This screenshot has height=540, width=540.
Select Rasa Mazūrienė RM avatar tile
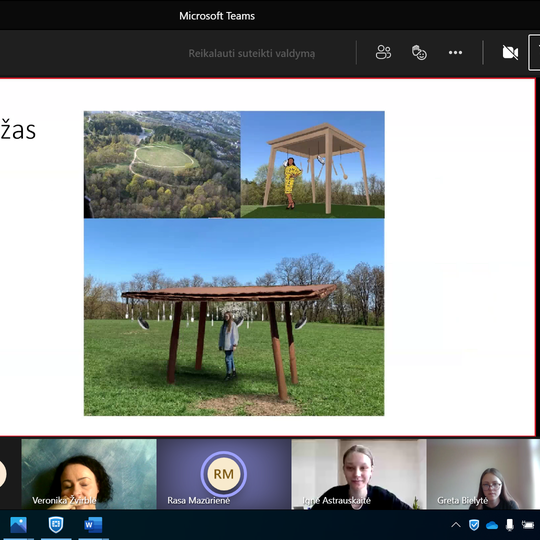pyautogui.click(x=224, y=474)
